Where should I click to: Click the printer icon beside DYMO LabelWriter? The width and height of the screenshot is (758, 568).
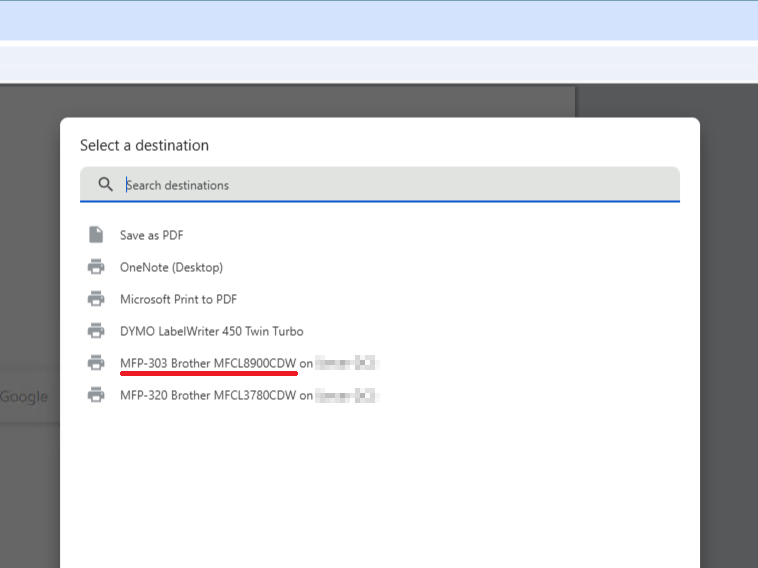96,331
